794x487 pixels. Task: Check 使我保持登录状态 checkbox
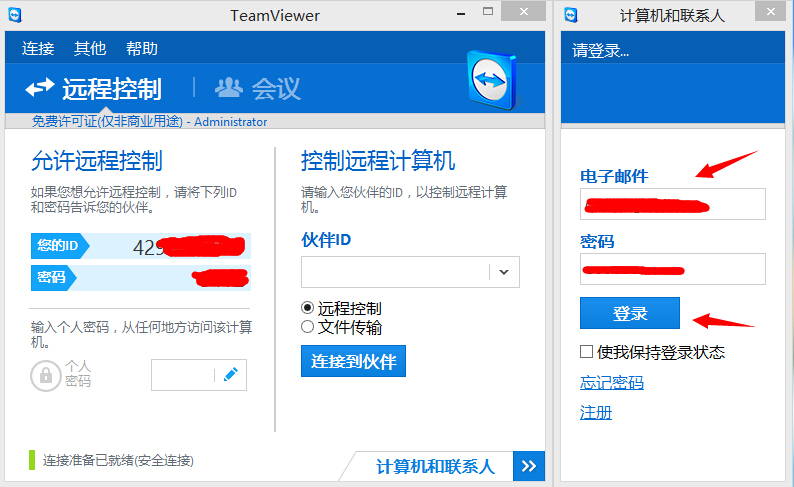(586, 352)
